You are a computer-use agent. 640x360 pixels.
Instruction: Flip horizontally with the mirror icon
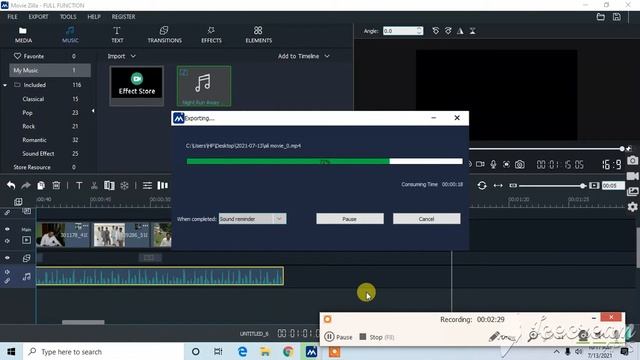click(460, 31)
